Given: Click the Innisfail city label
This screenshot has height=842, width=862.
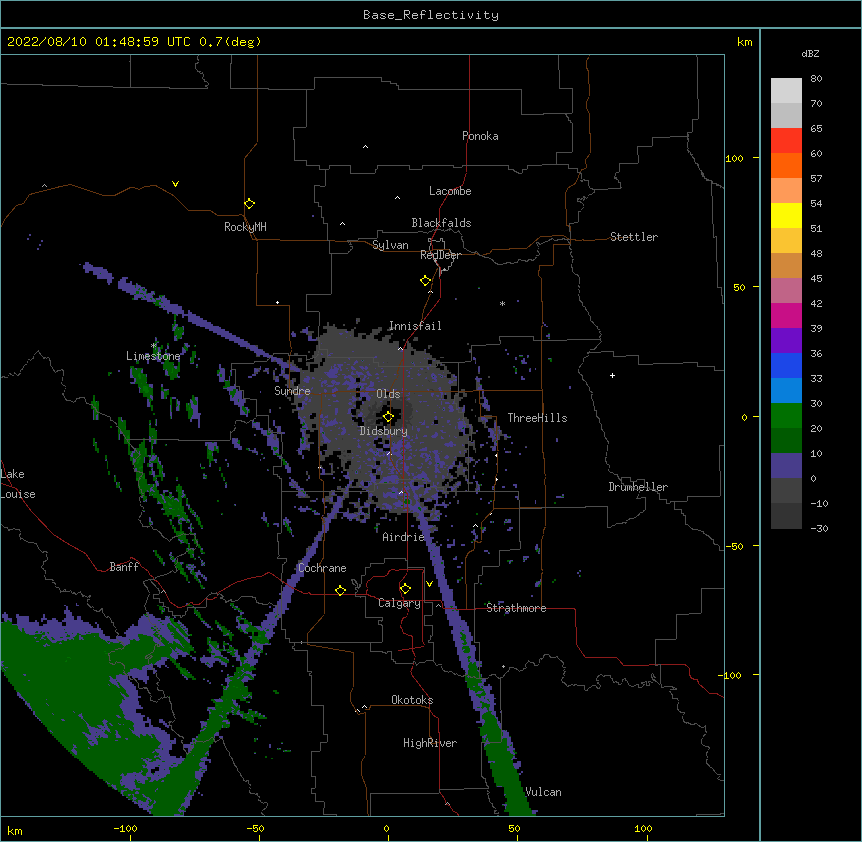Looking at the screenshot, I should (x=415, y=326).
